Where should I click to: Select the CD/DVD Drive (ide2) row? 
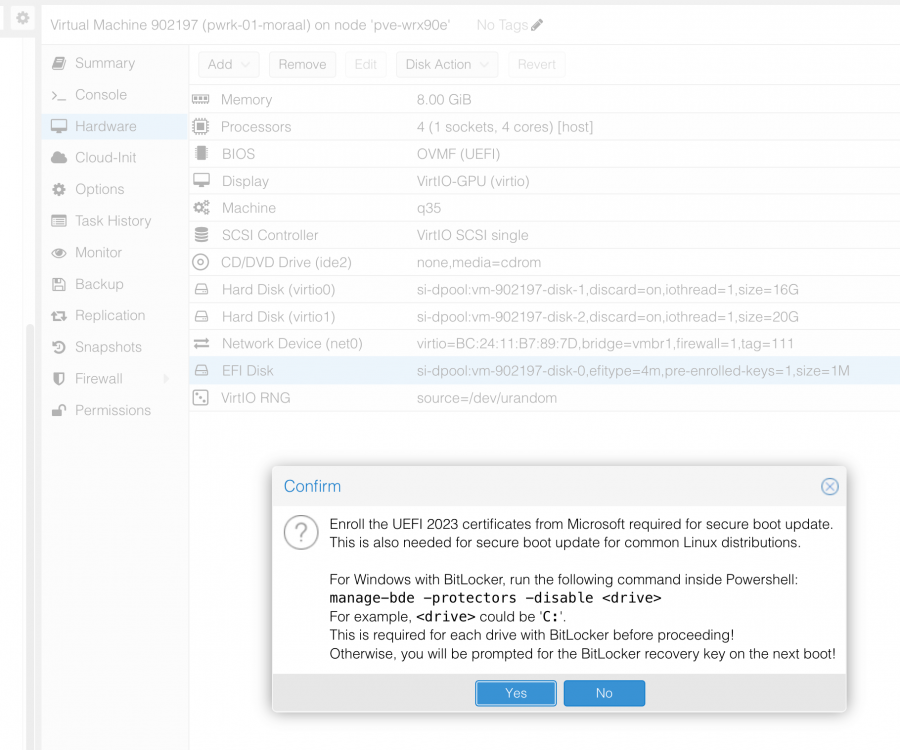tap(544, 262)
